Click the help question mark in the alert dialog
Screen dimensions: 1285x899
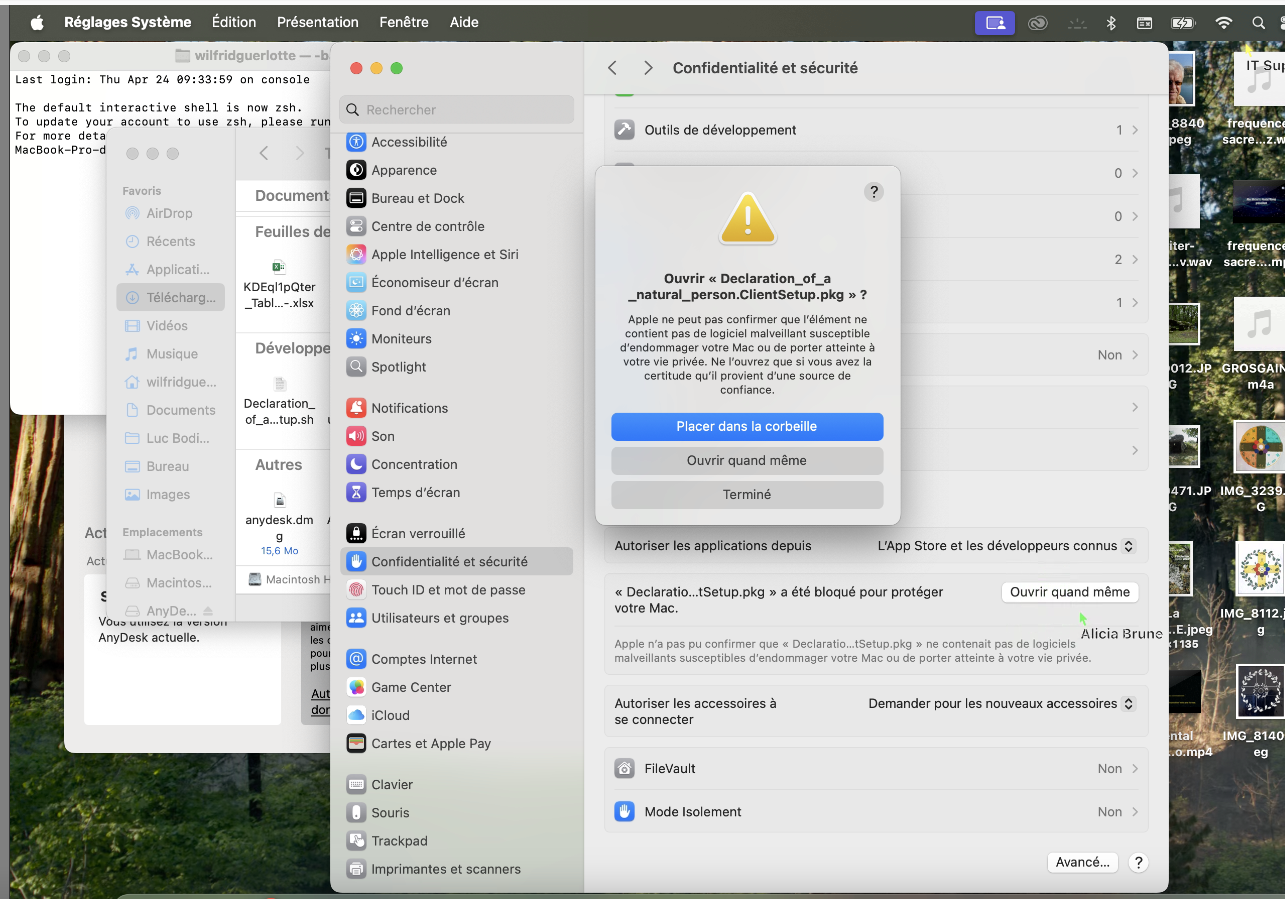pyautogui.click(x=873, y=192)
